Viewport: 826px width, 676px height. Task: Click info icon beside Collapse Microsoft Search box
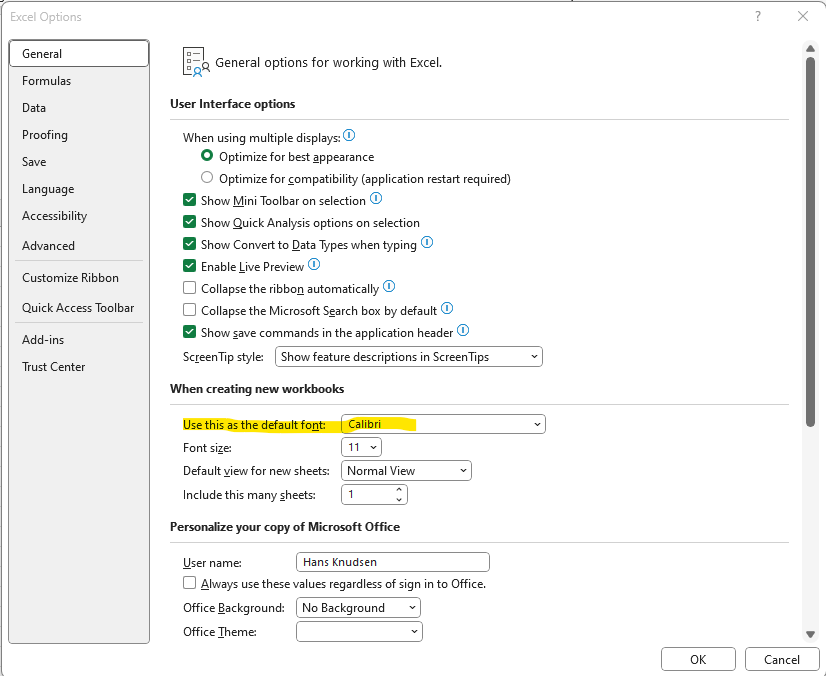click(447, 308)
